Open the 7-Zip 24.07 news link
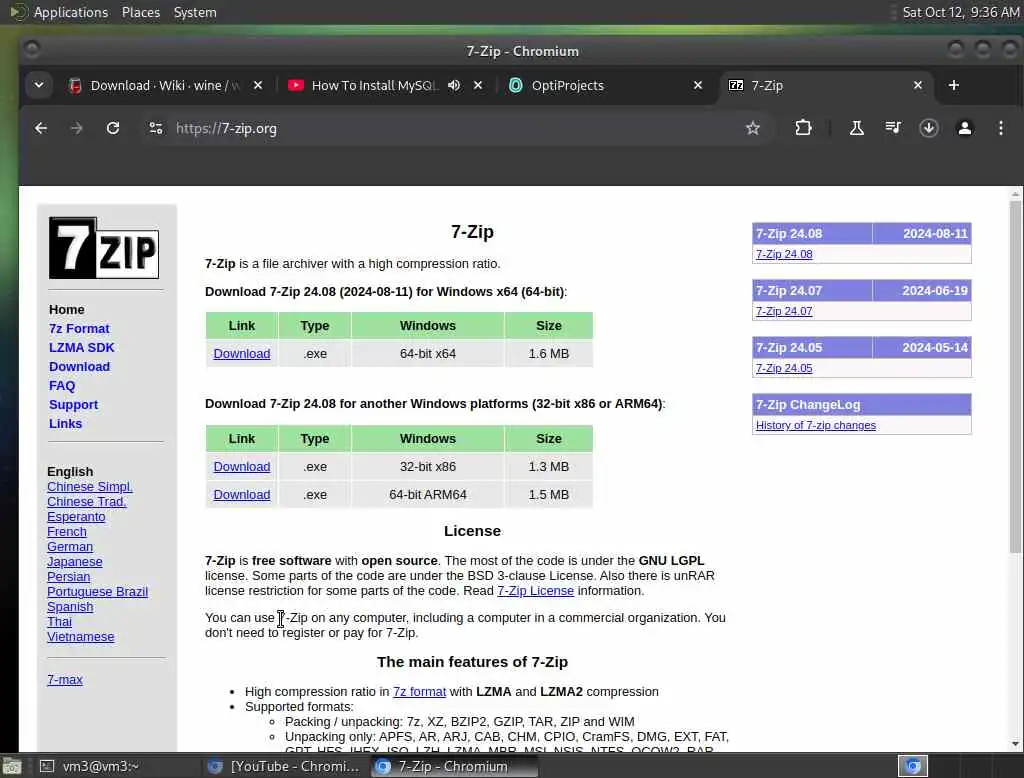 [784, 311]
